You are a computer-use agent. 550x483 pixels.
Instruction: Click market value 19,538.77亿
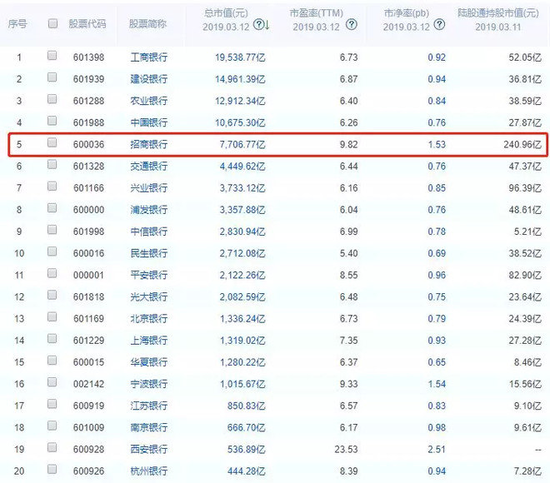point(240,57)
